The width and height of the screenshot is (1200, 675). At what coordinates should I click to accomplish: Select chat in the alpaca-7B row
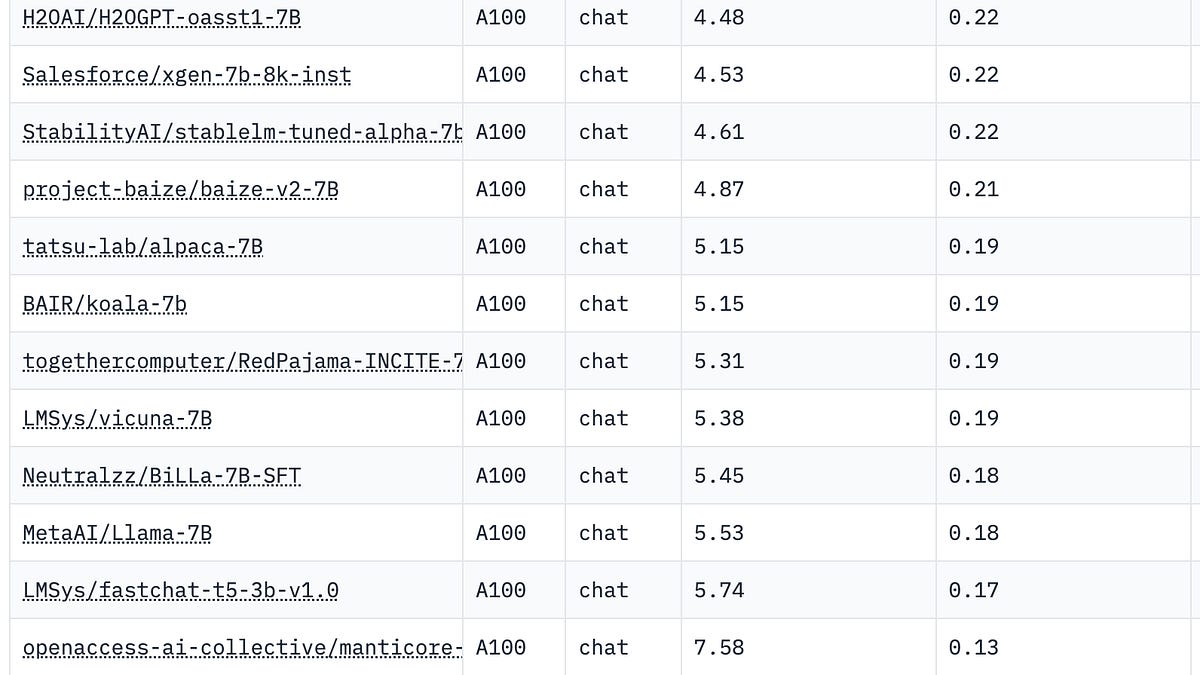pyautogui.click(x=604, y=246)
